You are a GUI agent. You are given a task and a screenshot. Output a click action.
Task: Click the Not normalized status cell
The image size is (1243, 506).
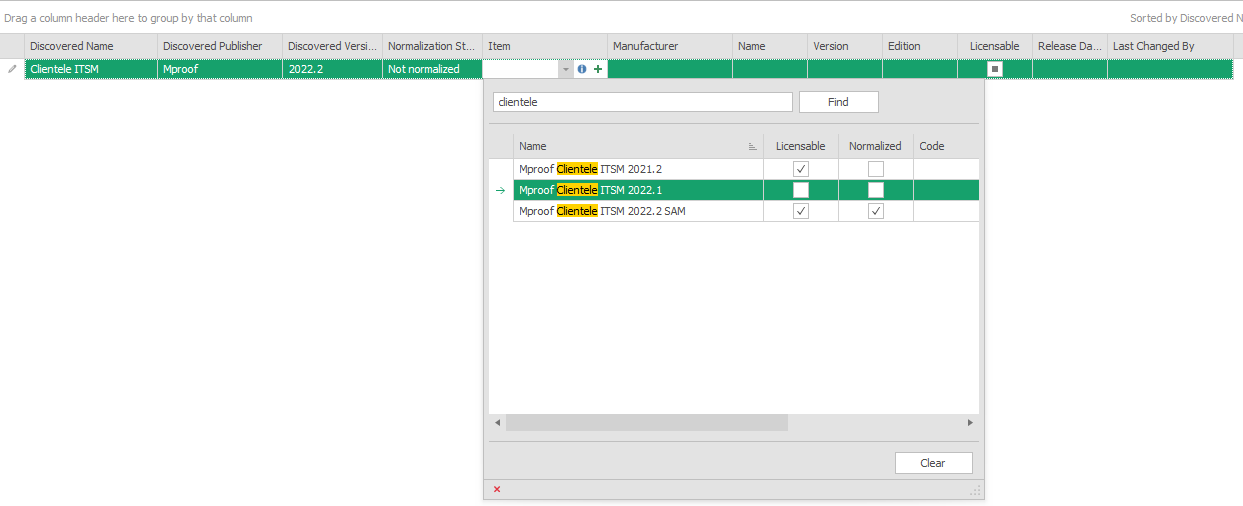[x=433, y=69]
